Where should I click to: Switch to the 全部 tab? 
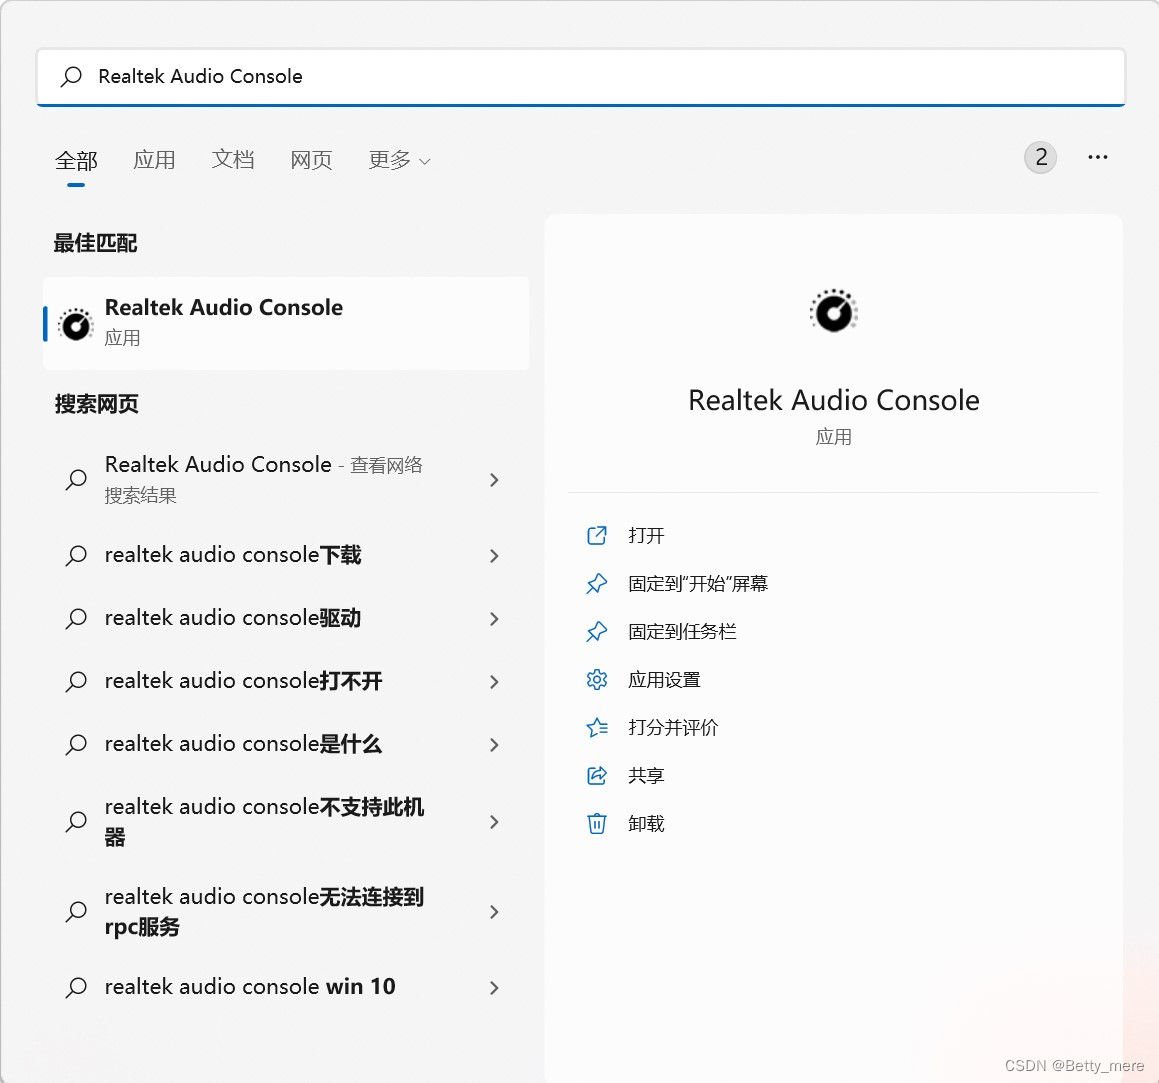coord(76,160)
